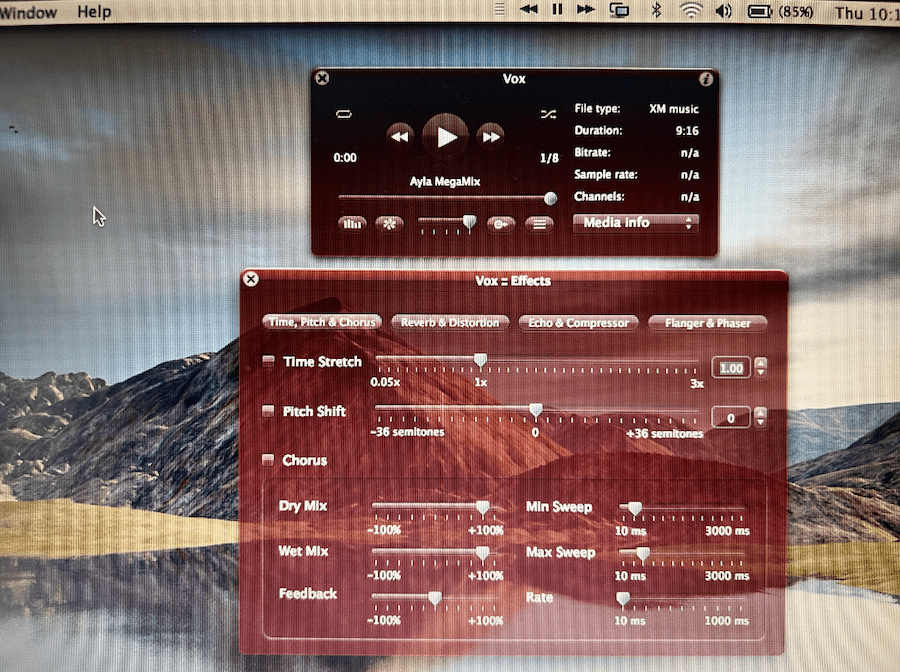
Task: Skip to previous track in Vox window
Action: pos(400,137)
